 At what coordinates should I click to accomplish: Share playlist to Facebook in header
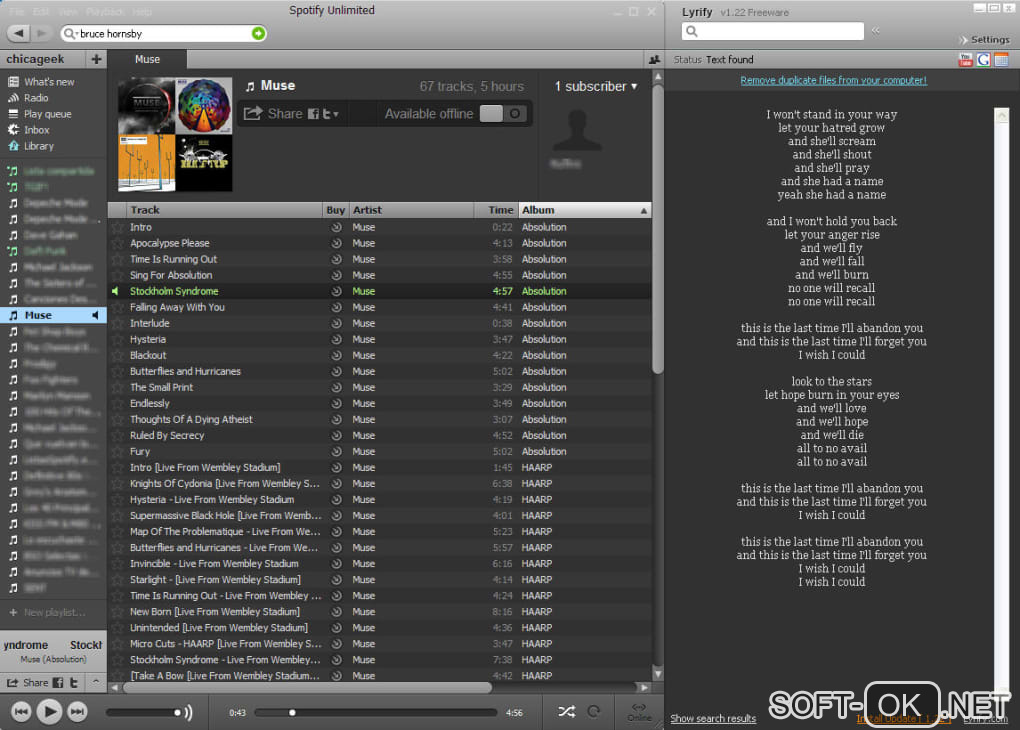tap(313, 114)
